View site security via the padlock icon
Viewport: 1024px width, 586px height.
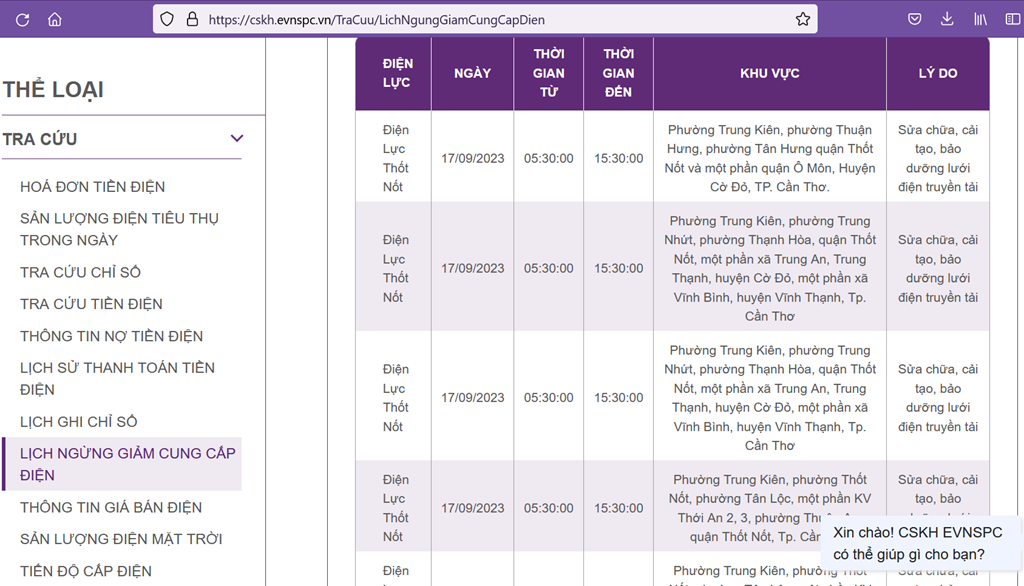[192, 19]
